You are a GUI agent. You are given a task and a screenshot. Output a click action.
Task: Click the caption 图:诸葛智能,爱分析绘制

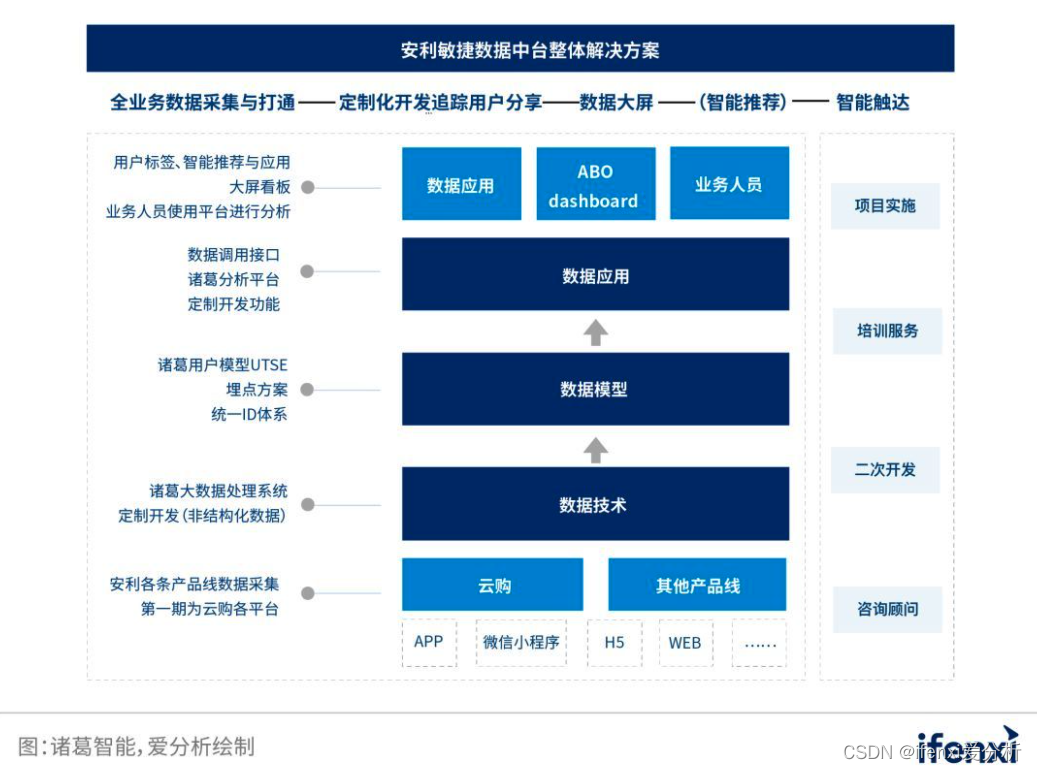pos(136,747)
